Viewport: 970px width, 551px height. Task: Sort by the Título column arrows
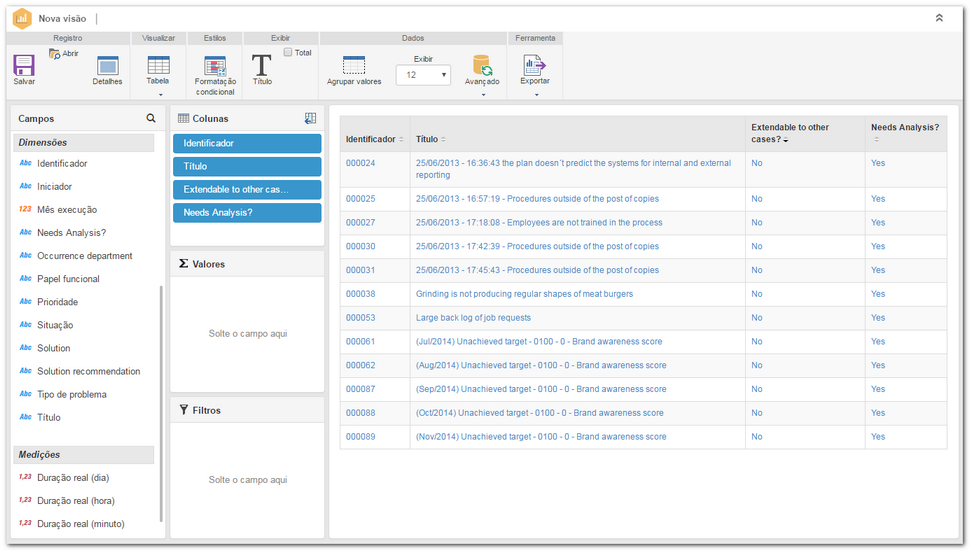click(x=443, y=140)
